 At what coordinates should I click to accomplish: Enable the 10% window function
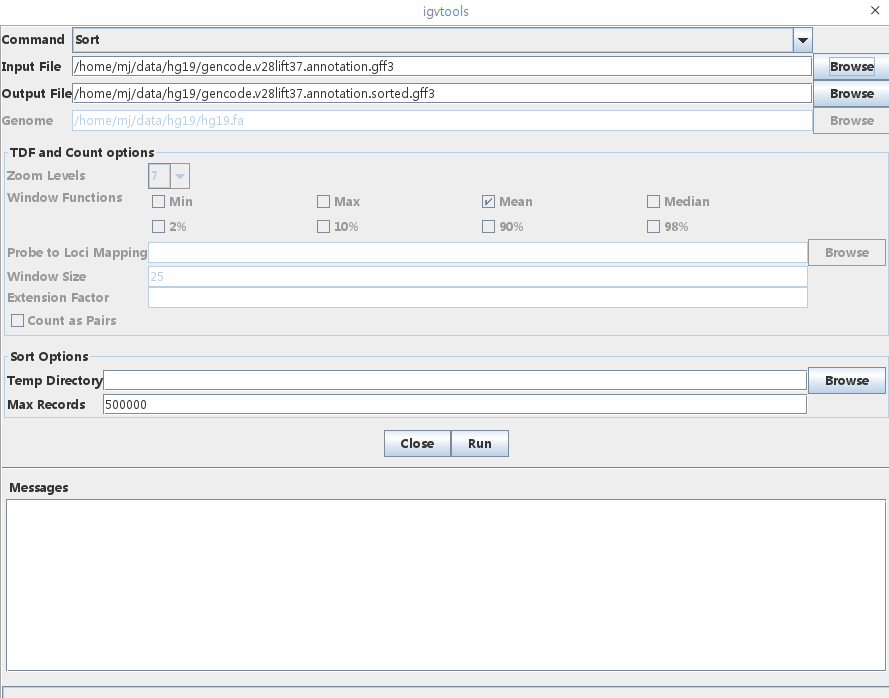pyautogui.click(x=323, y=226)
